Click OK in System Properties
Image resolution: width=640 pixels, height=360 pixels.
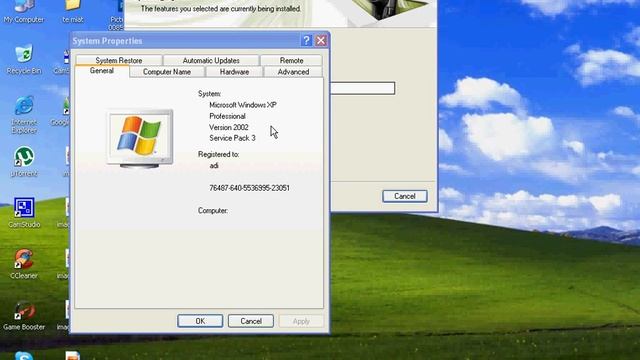tap(200, 321)
